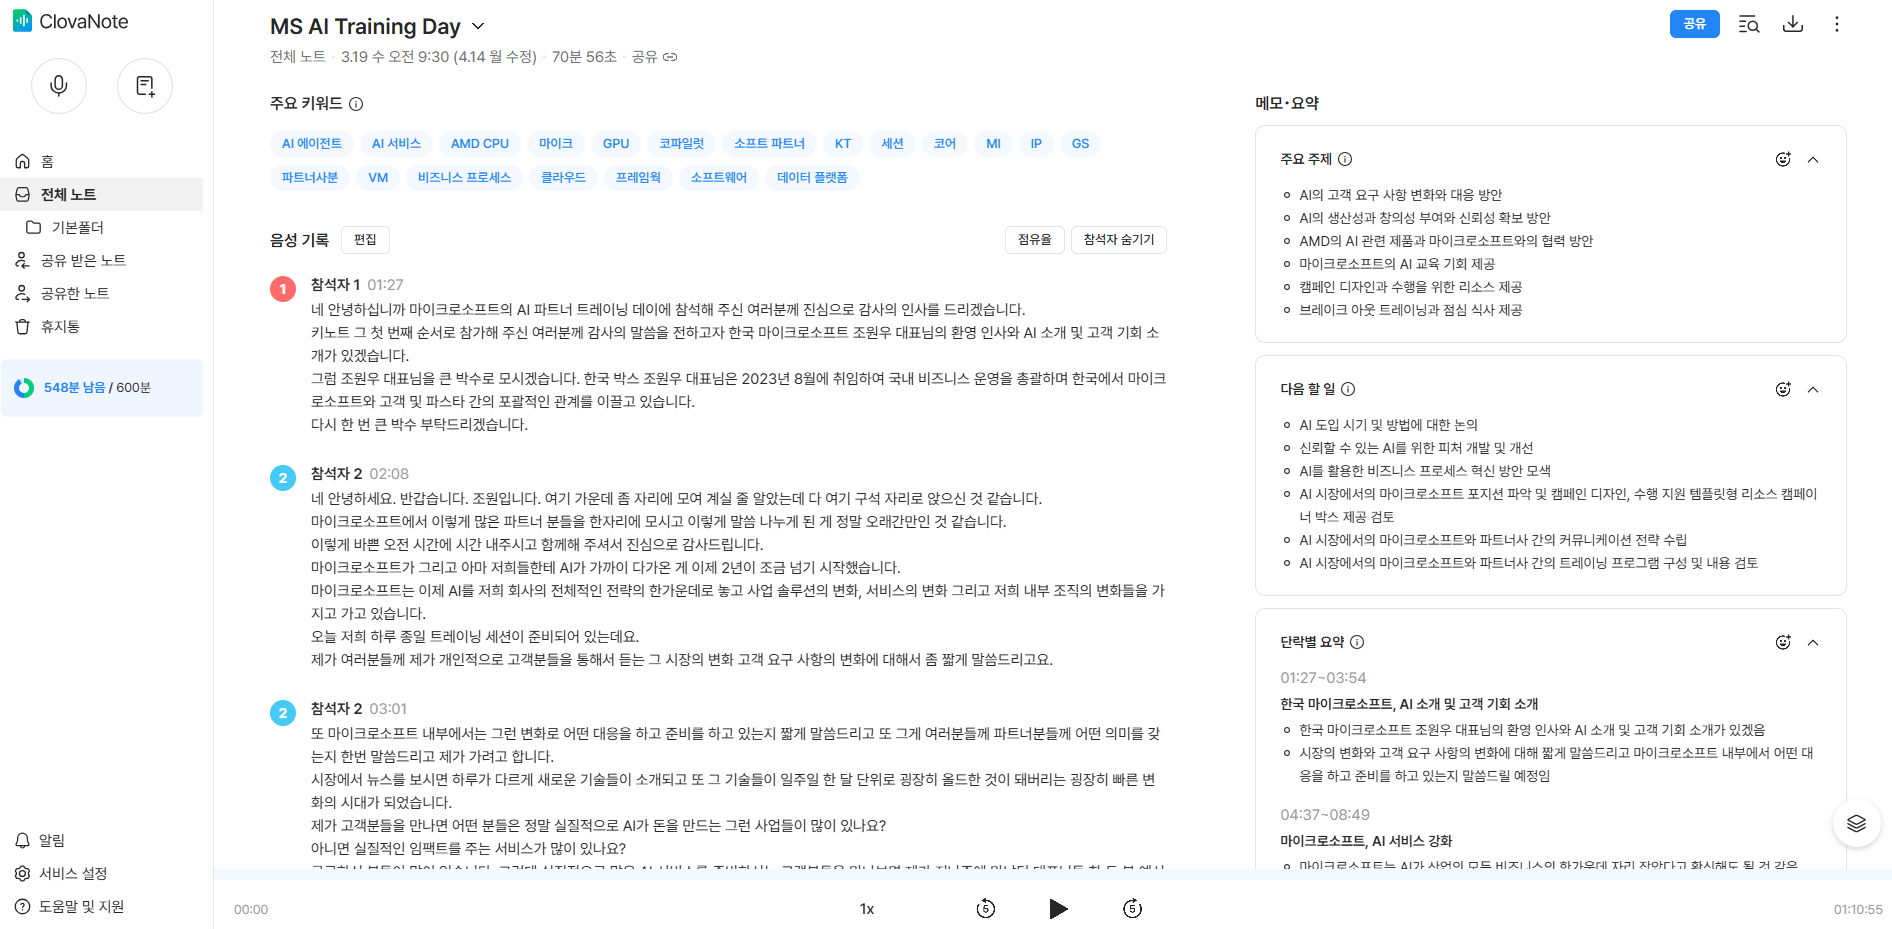Open 공유한 노트
The height and width of the screenshot is (929, 1892).
[62, 293]
